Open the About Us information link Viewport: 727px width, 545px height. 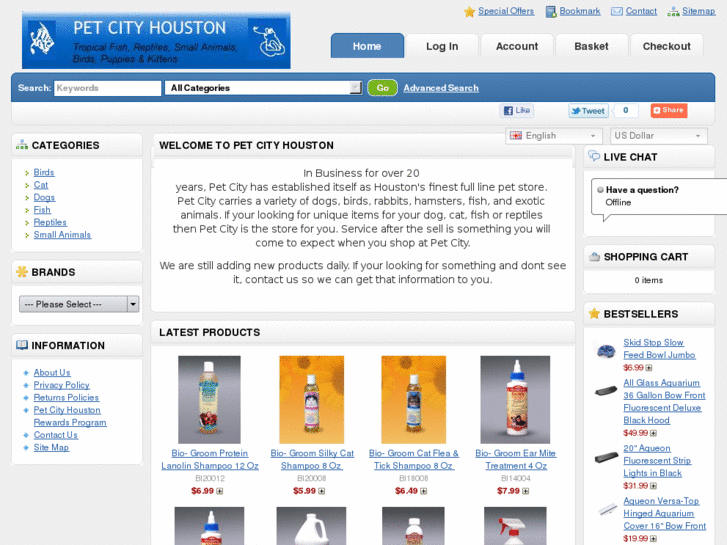[52, 373]
